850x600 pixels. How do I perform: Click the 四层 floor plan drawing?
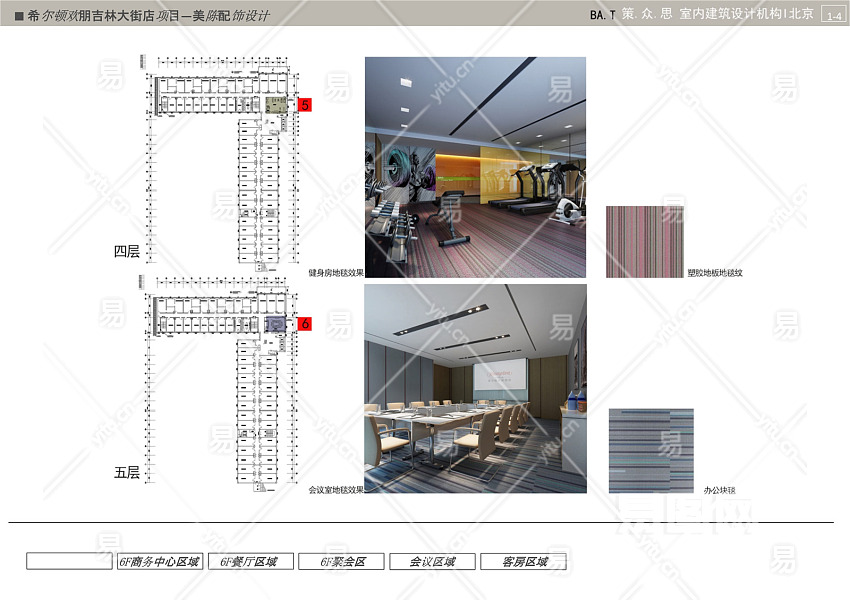tap(222, 163)
